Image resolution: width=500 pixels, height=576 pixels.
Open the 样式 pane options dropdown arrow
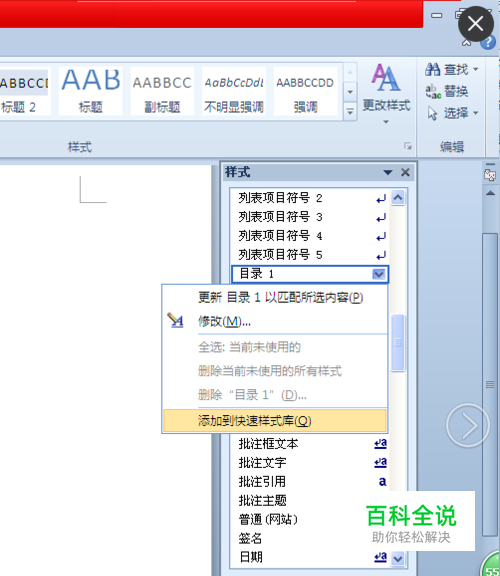click(388, 172)
